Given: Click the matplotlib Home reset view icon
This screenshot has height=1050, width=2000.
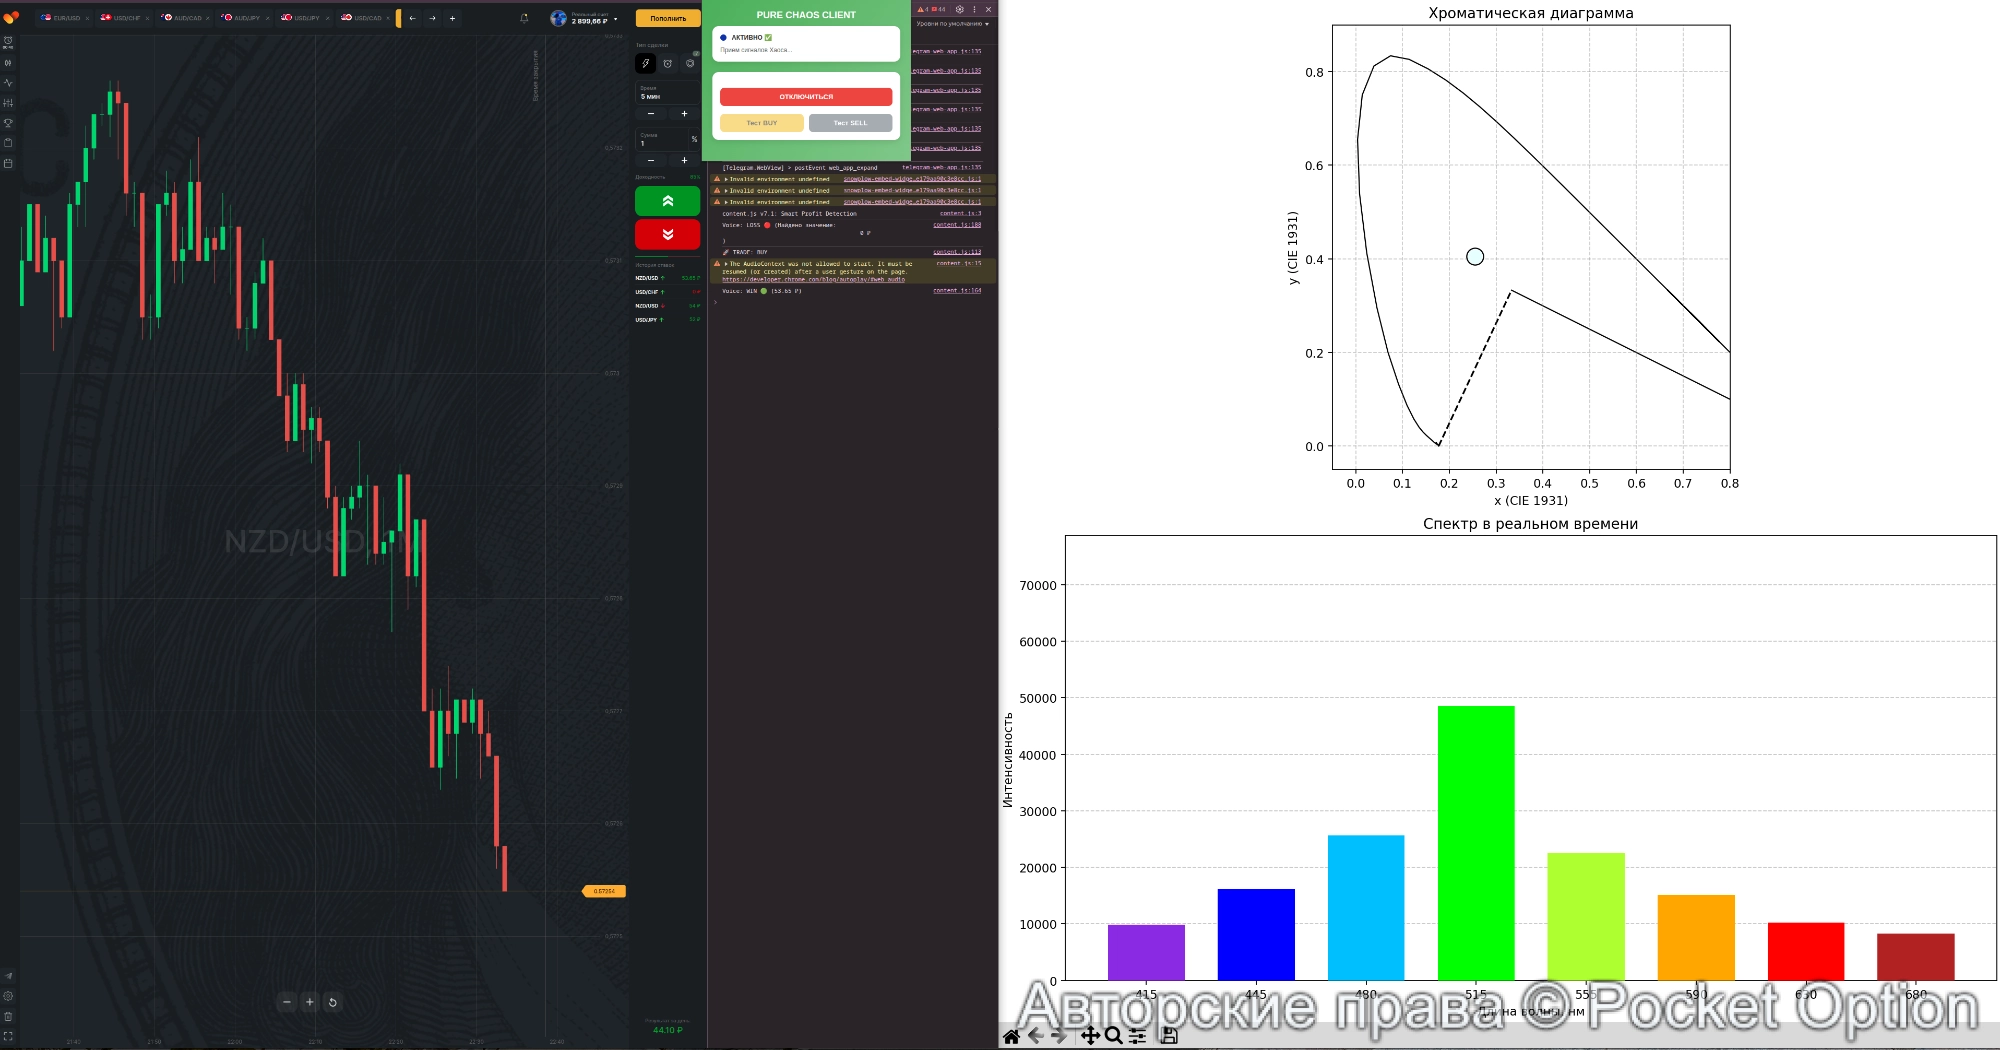Looking at the screenshot, I should [x=1011, y=1036].
